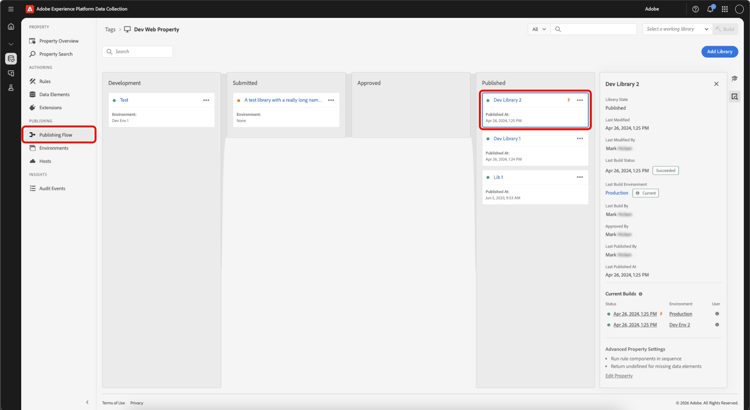Viewport: 750px width, 410px height.
Task: Open the Test library in Development
Action: [x=124, y=100]
